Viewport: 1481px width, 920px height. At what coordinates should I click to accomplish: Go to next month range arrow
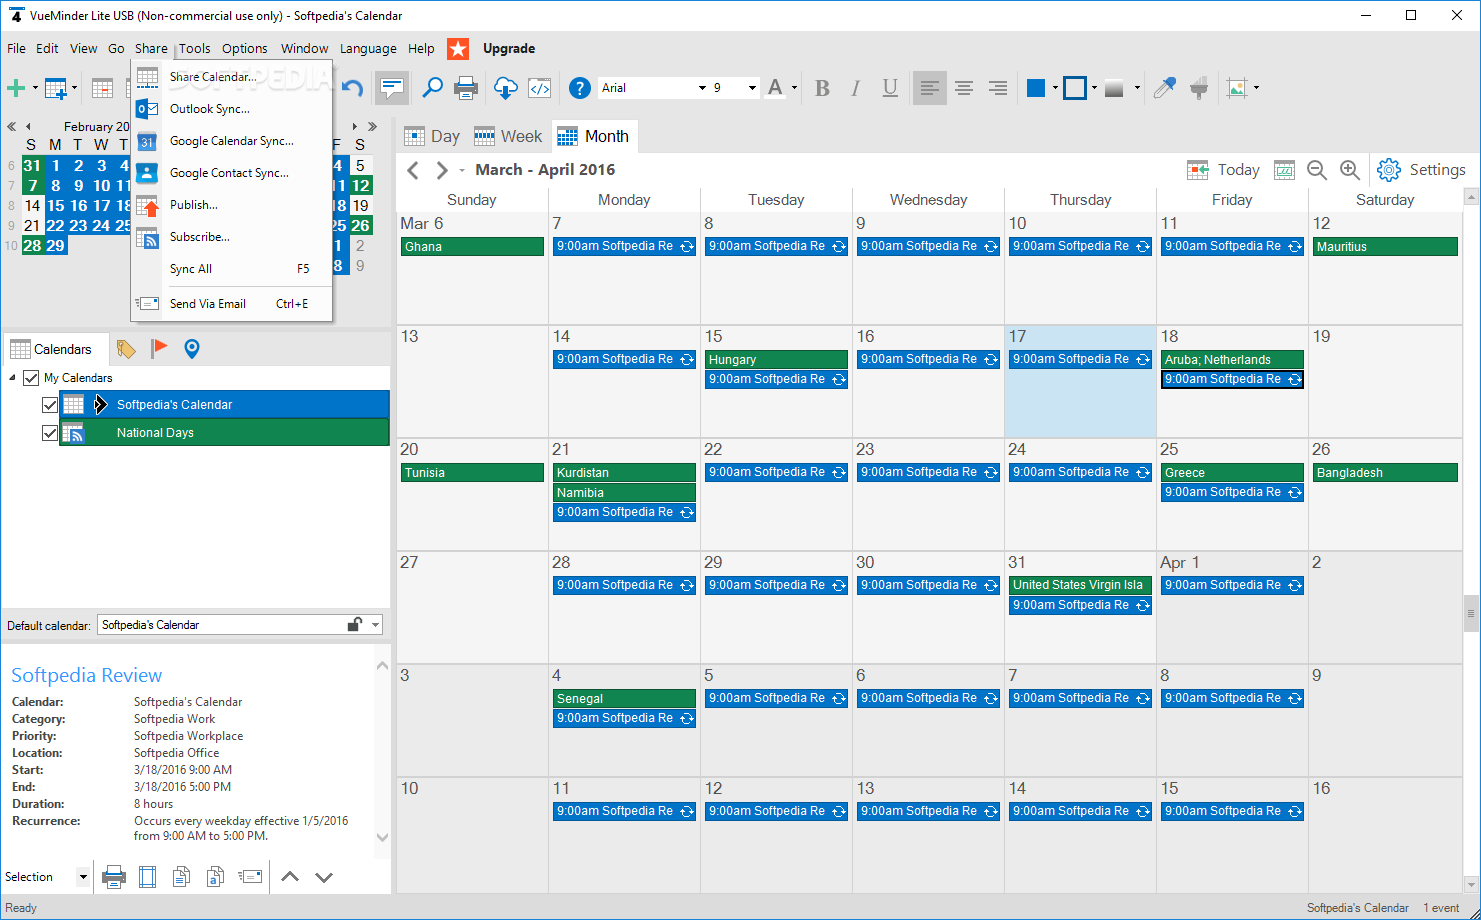tap(441, 170)
